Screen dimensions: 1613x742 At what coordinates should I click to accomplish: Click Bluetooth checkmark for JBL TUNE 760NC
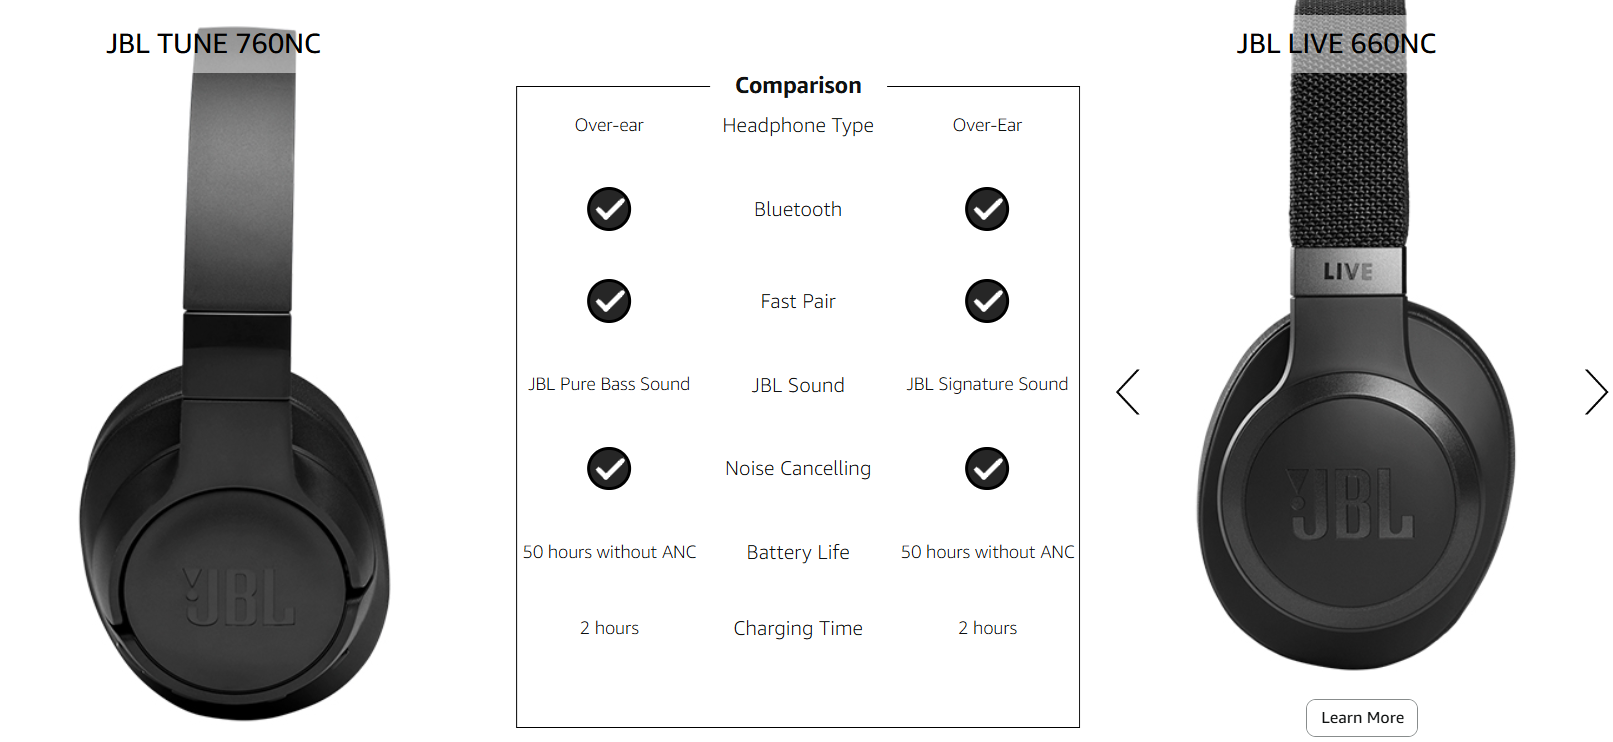[x=609, y=209]
